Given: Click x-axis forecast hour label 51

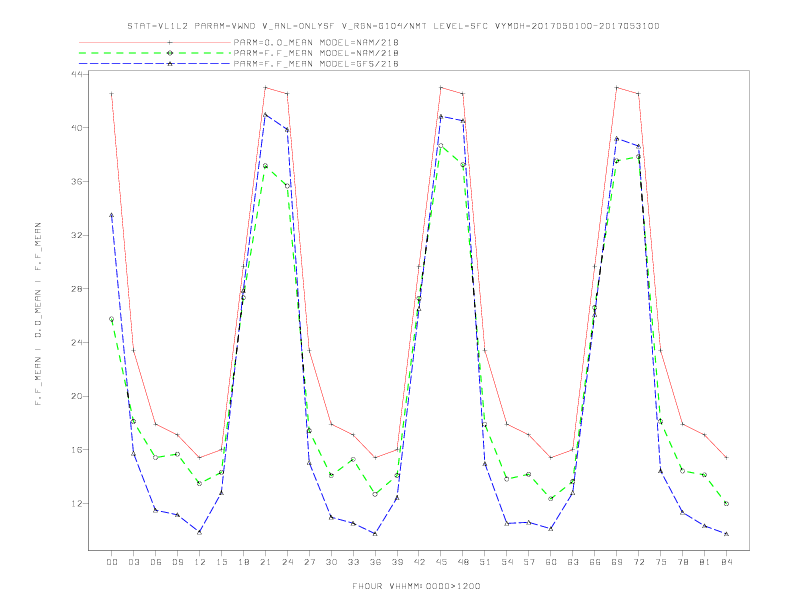Looking at the screenshot, I should point(485,562).
